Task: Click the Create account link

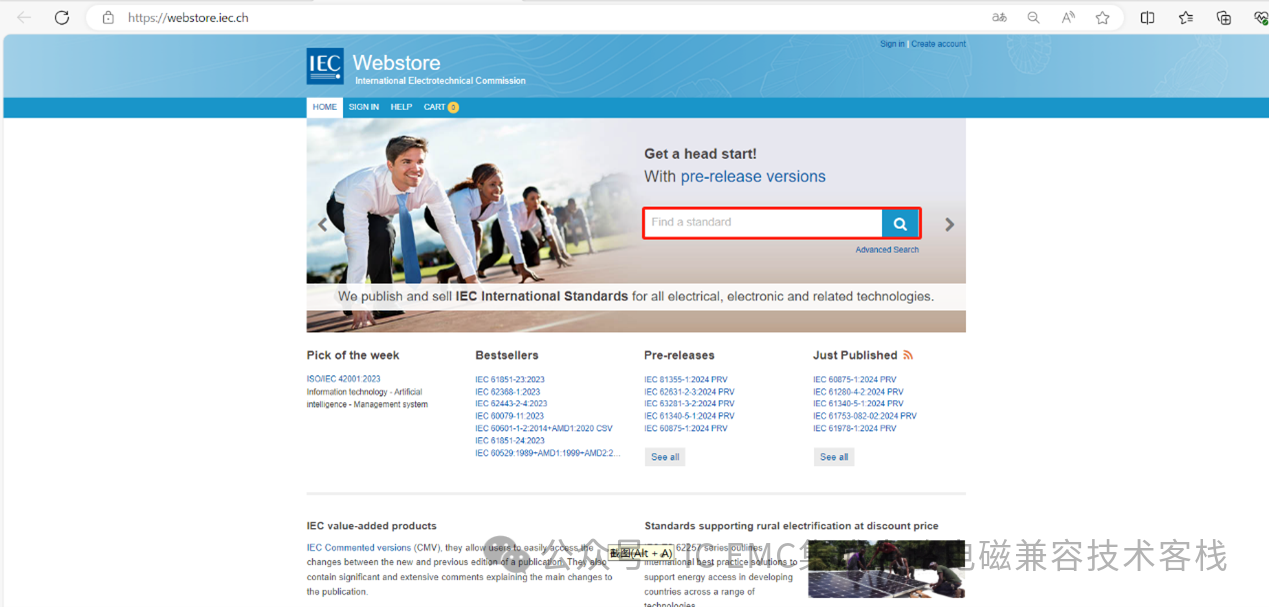Action: click(938, 44)
